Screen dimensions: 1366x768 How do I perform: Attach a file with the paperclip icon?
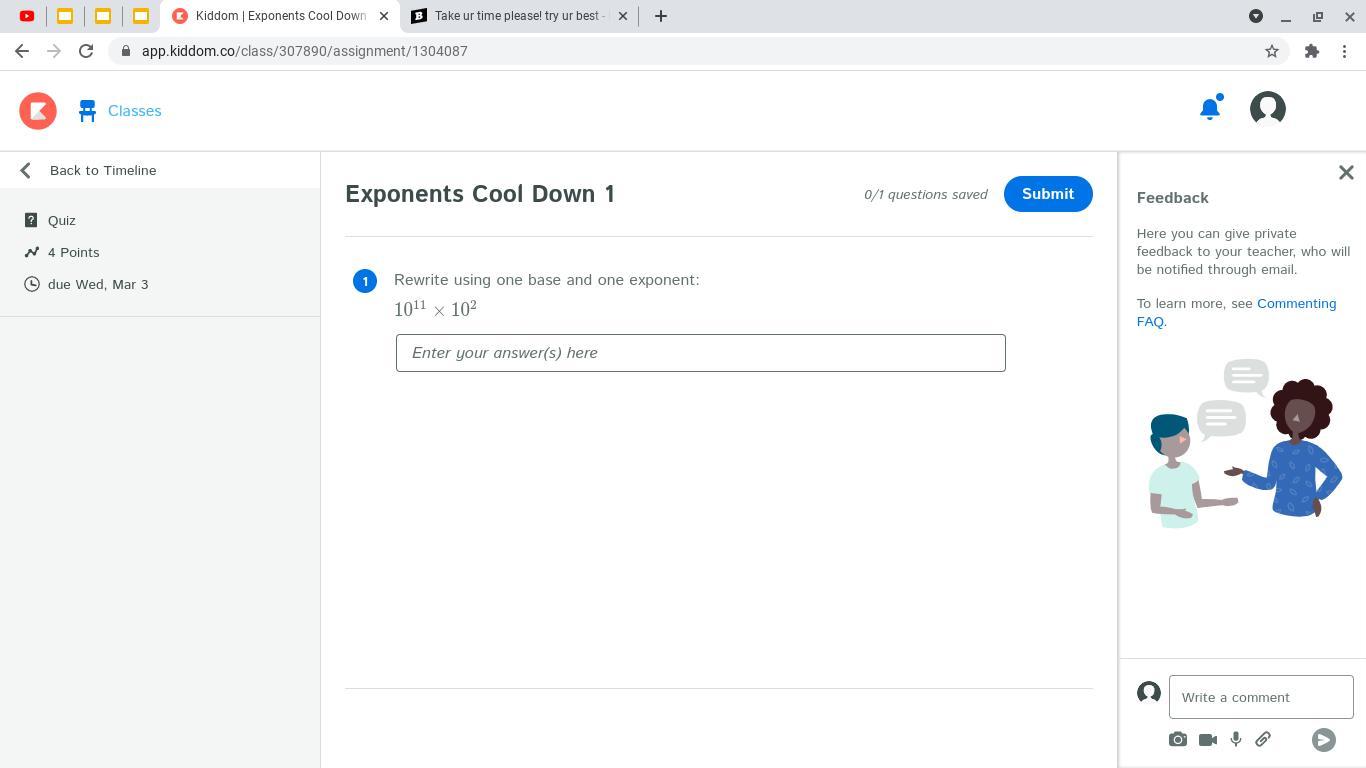tap(1263, 739)
